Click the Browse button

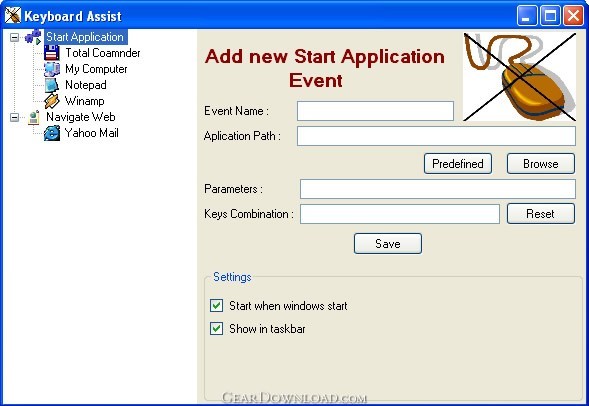coord(541,164)
